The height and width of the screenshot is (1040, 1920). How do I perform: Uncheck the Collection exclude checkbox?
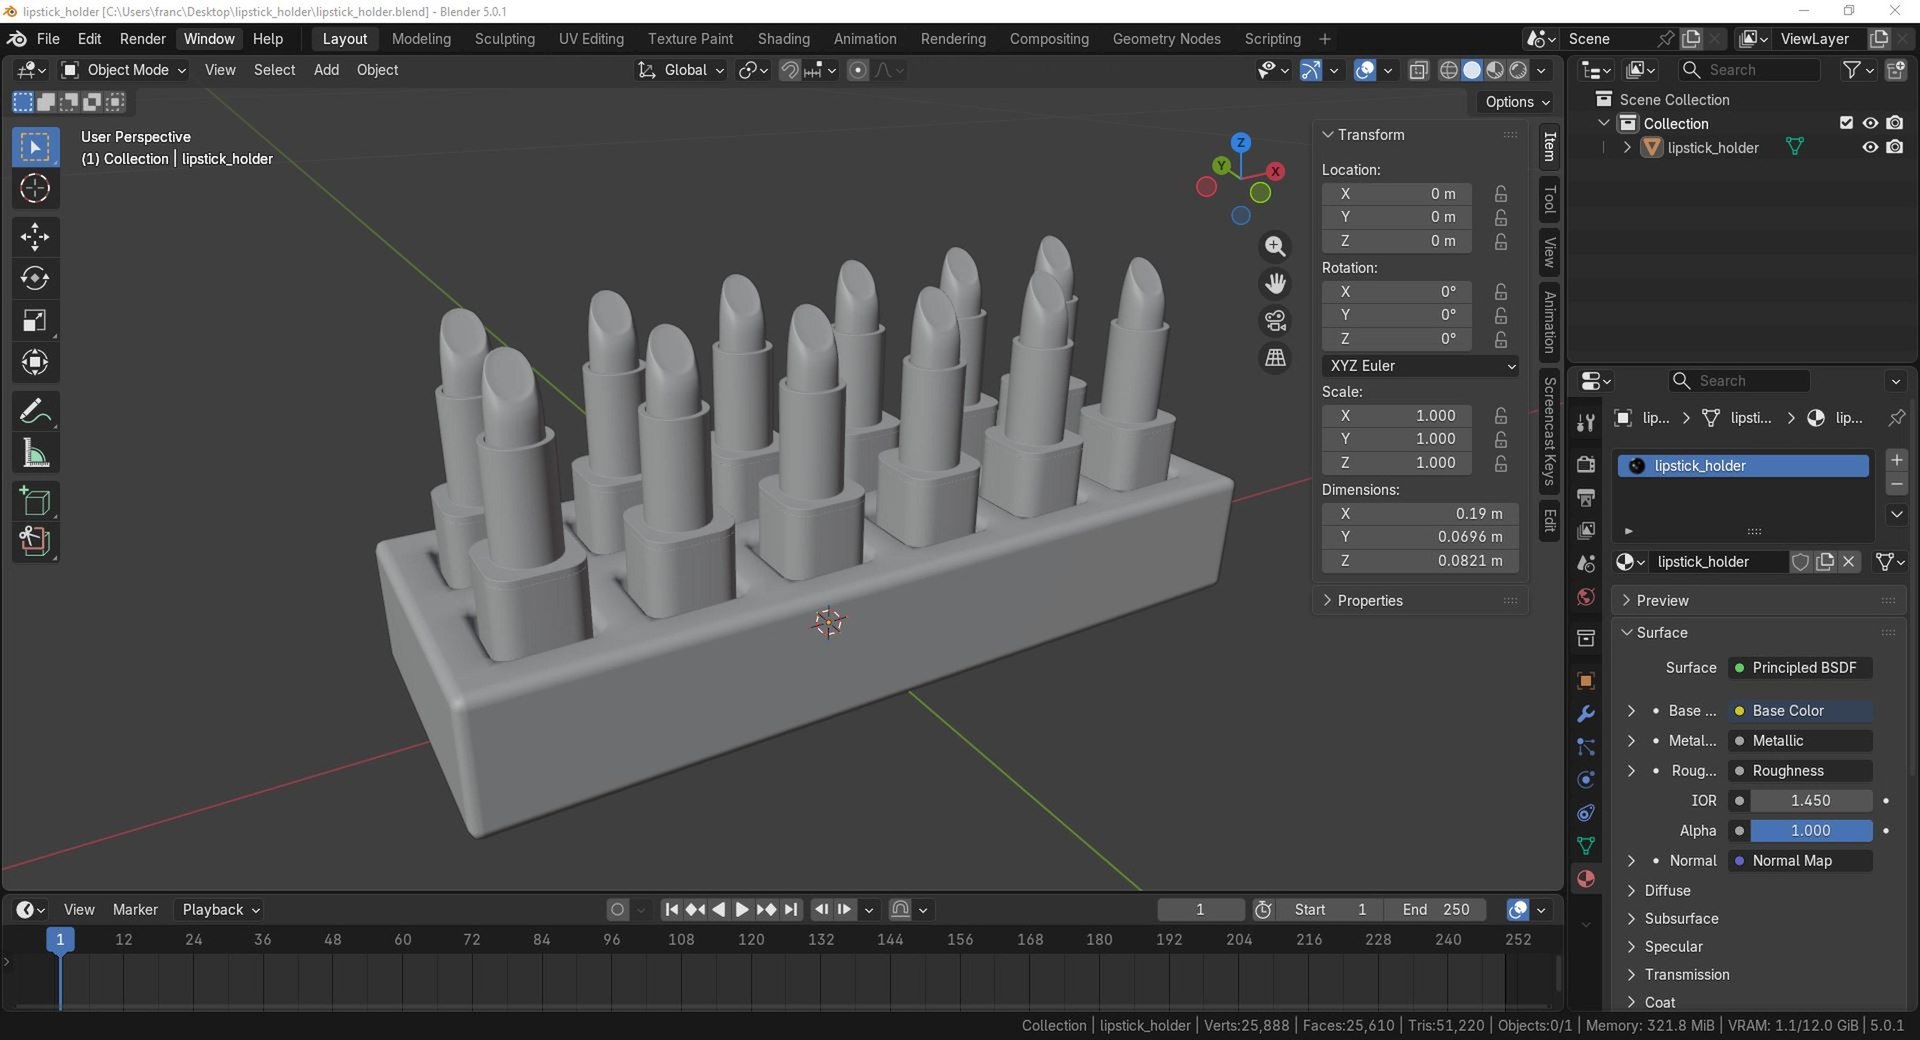pyautogui.click(x=1846, y=123)
